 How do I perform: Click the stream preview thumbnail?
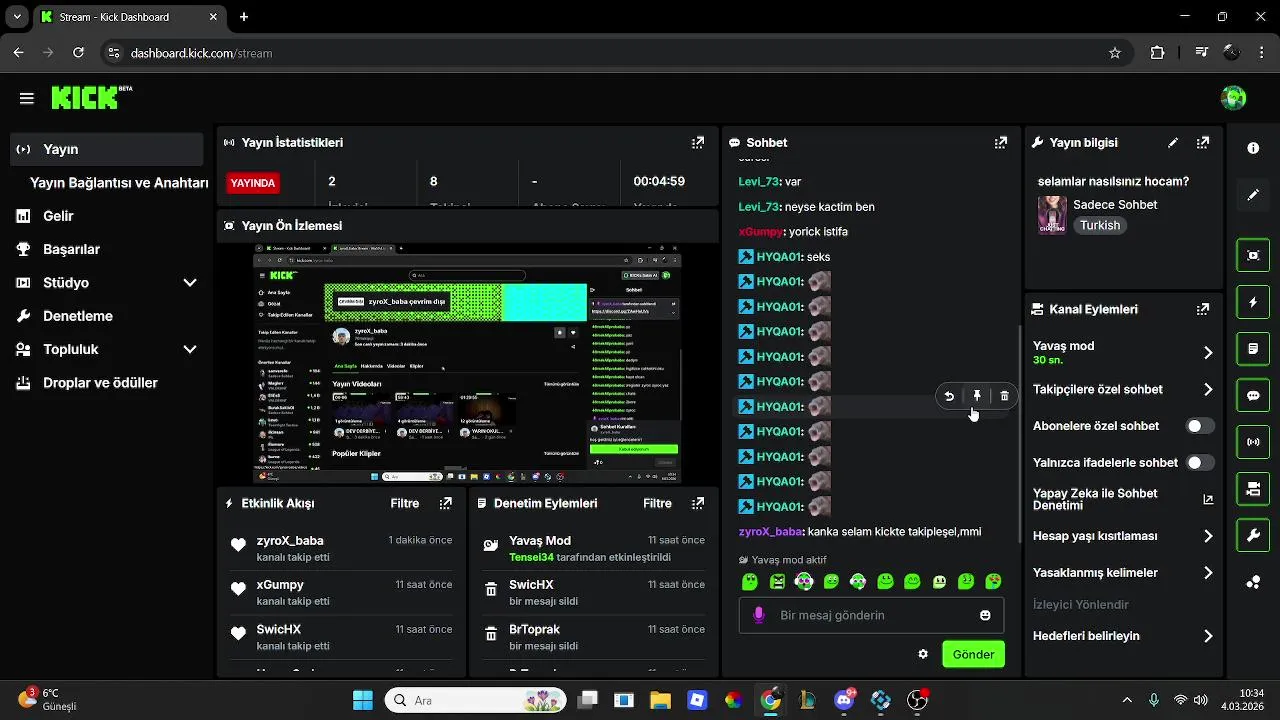(x=467, y=364)
